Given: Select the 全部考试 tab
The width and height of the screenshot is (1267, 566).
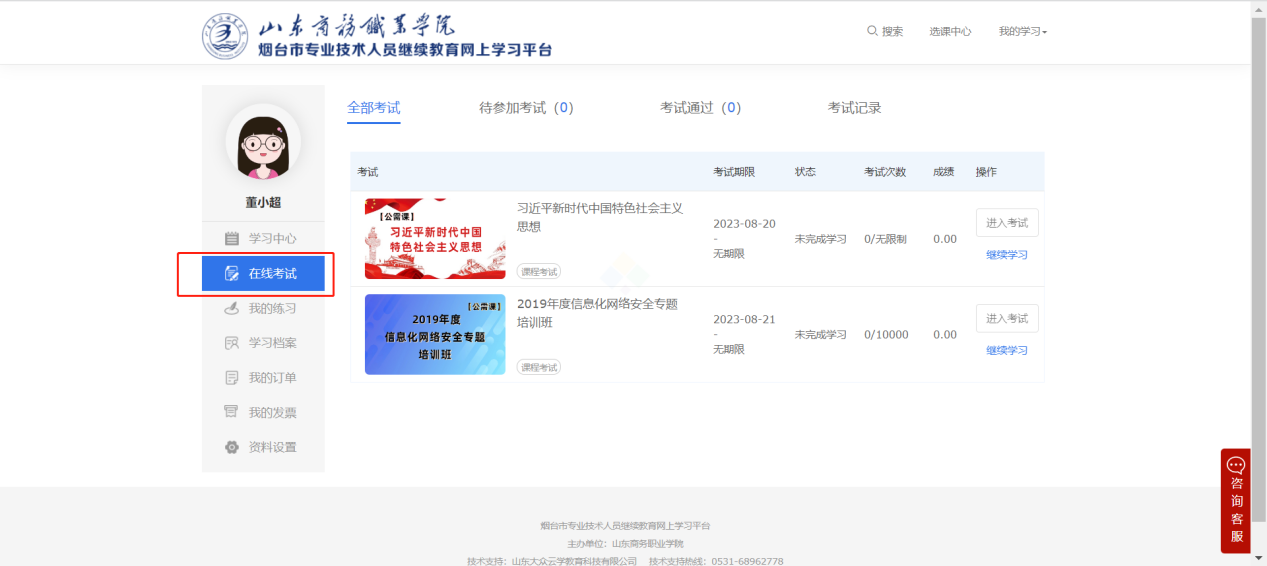Looking at the screenshot, I should [373, 108].
